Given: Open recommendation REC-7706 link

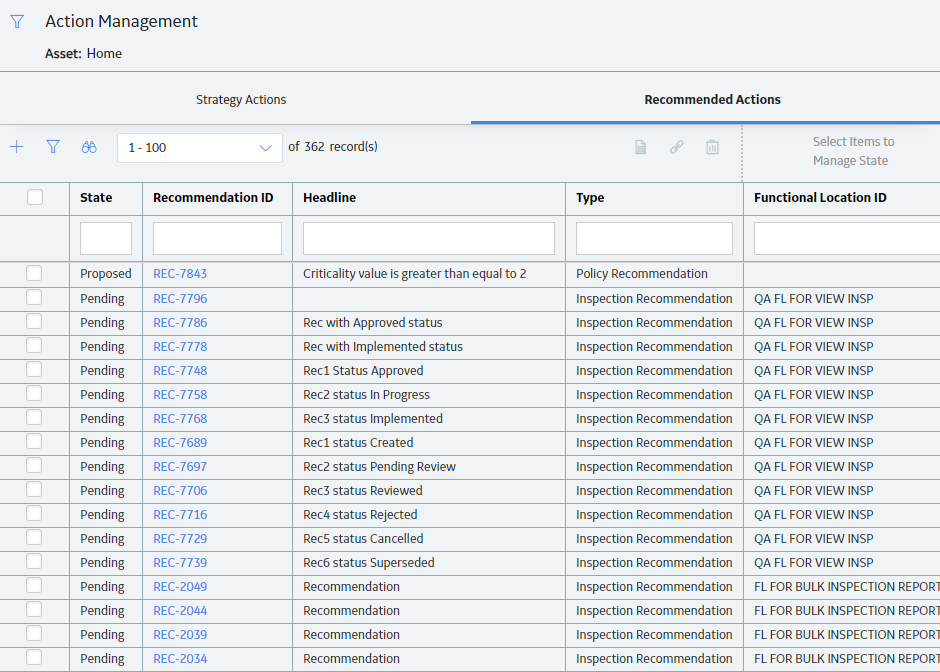Looking at the screenshot, I should point(180,490).
